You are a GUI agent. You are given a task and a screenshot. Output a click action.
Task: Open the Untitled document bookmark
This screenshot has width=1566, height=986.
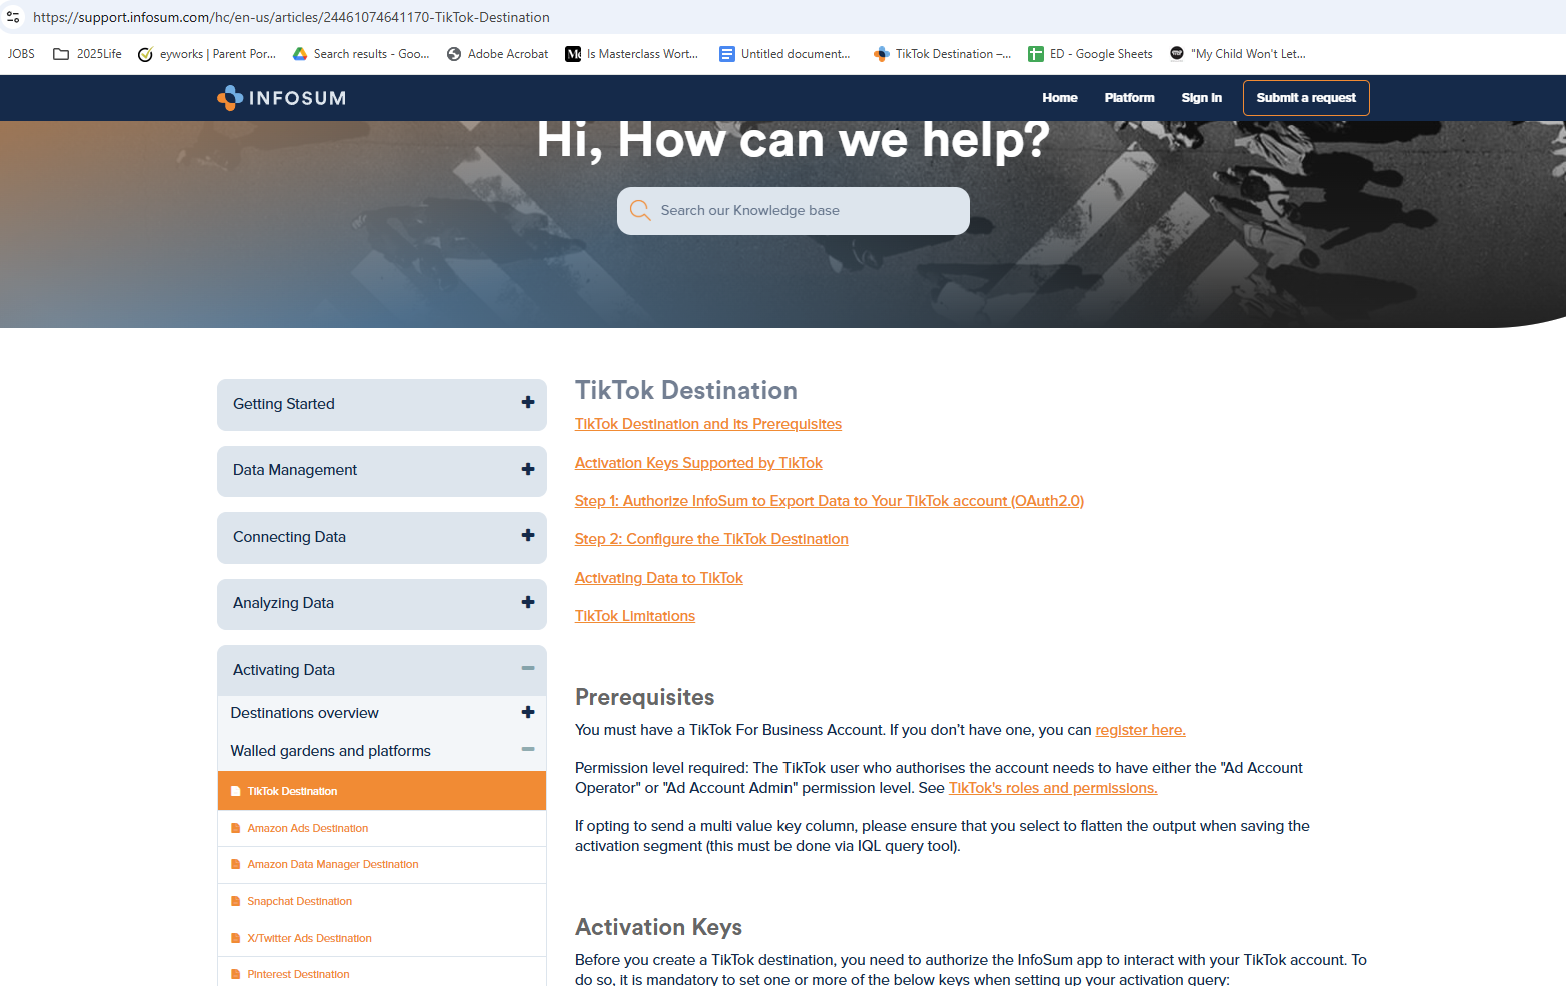click(785, 54)
